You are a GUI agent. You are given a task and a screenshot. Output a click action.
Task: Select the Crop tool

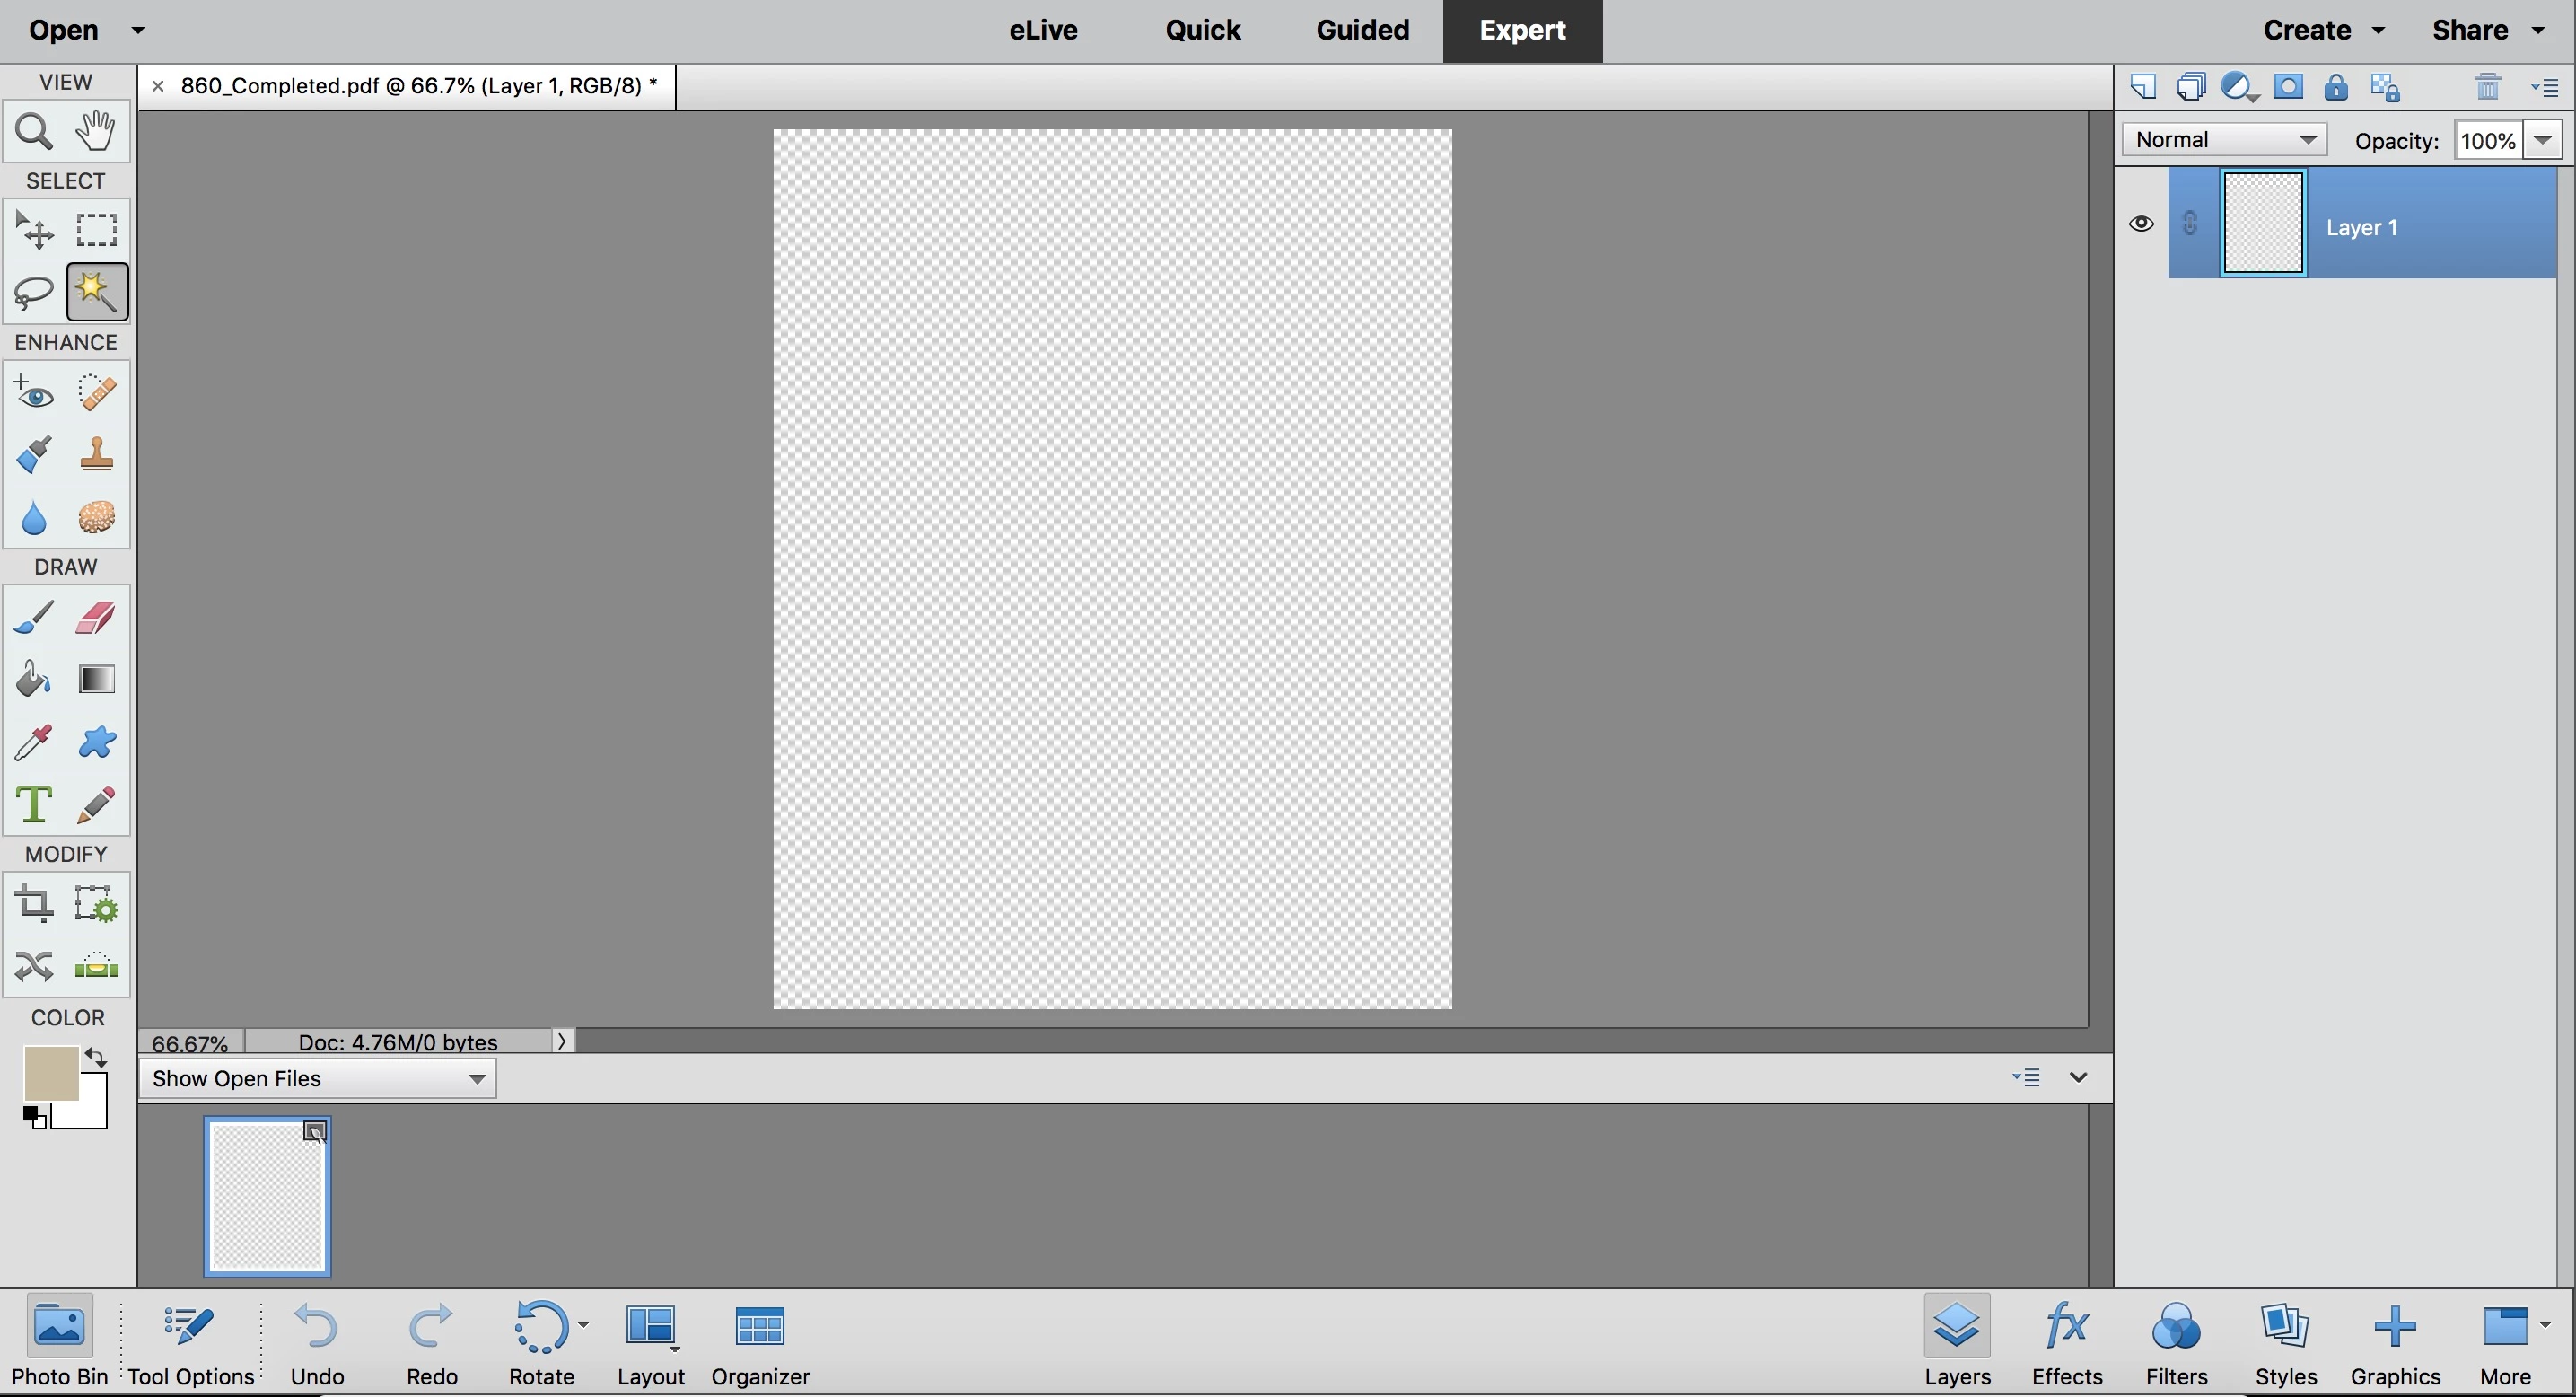pos(33,905)
